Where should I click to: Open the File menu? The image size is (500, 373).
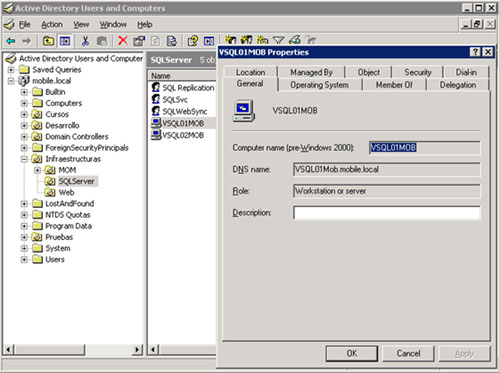(x=24, y=24)
